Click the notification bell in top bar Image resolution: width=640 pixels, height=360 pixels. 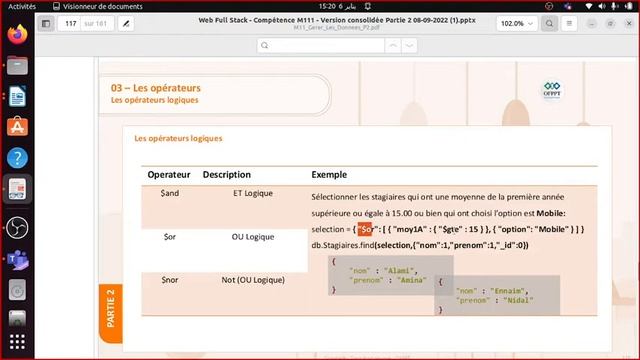pos(368,6)
